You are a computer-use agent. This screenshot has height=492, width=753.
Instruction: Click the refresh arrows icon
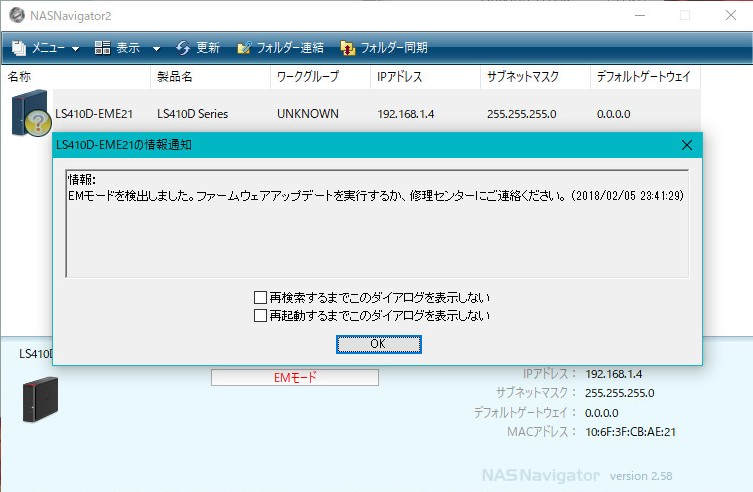(183, 48)
